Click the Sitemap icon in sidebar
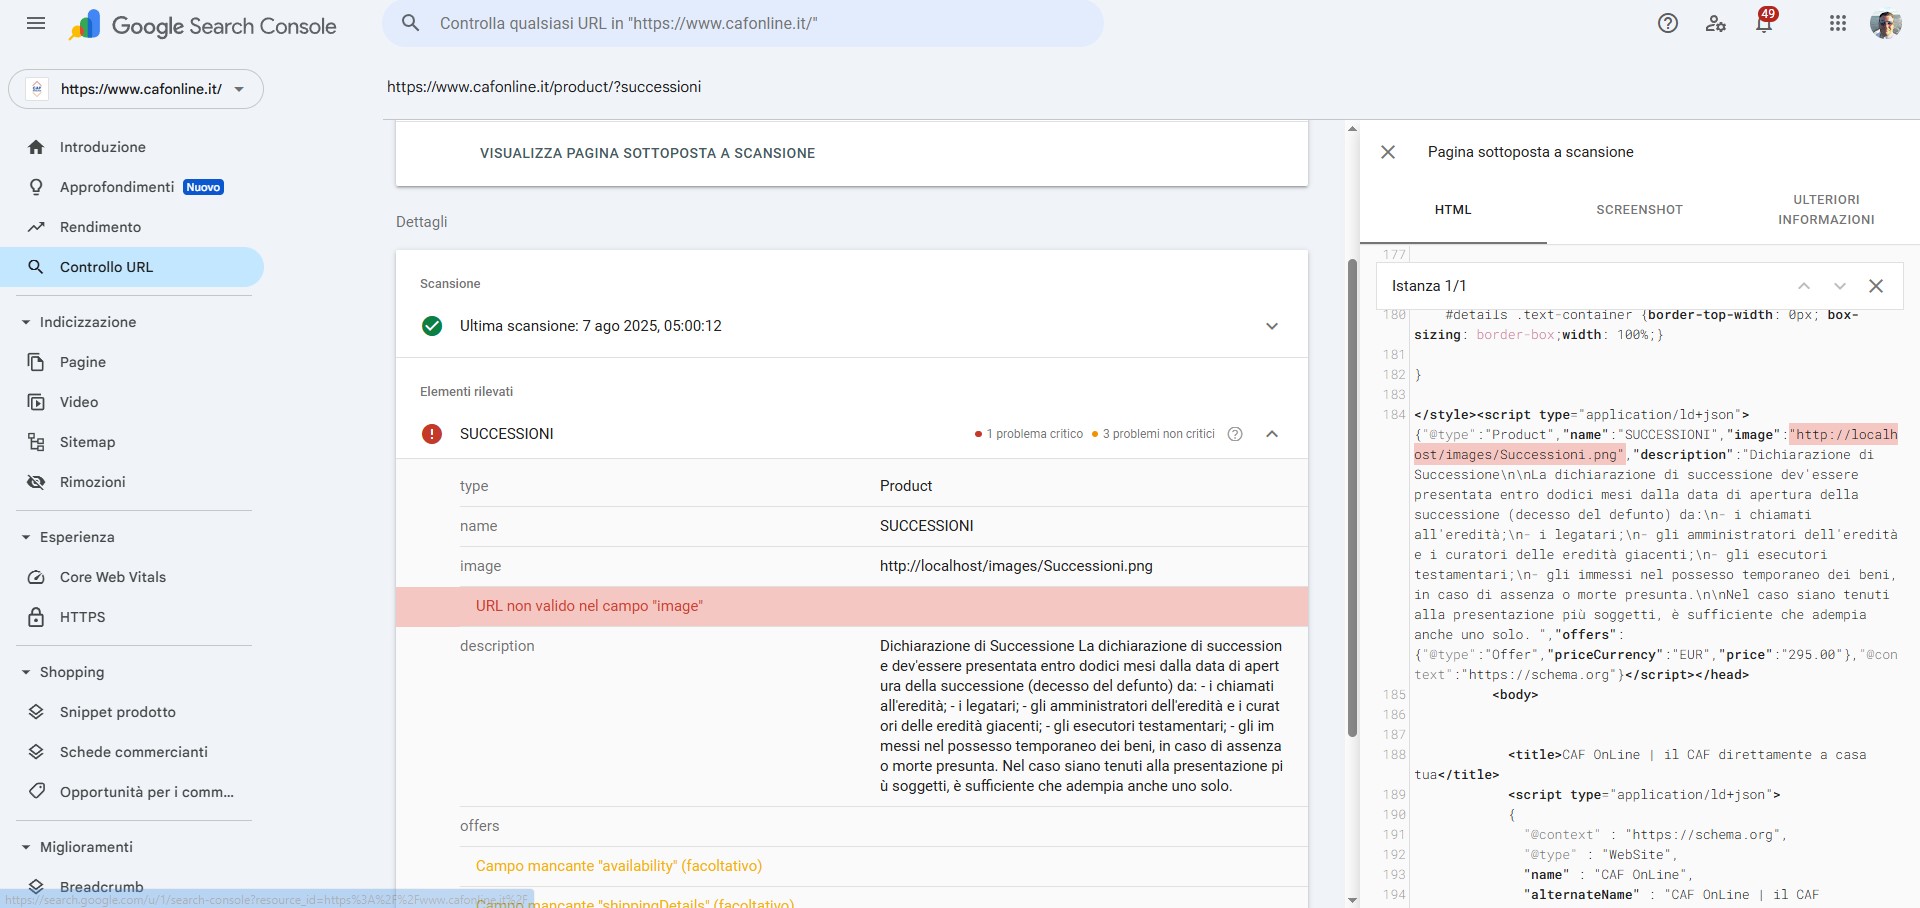 pyautogui.click(x=36, y=442)
